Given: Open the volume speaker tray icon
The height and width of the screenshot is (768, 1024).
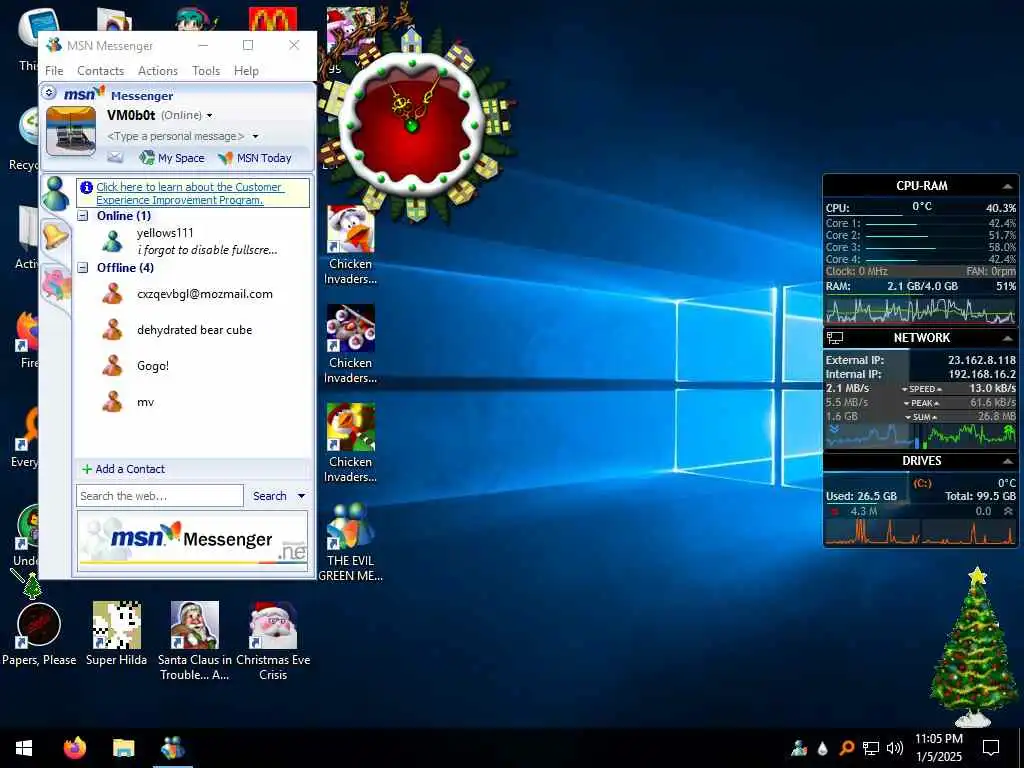Looking at the screenshot, I should tap(894, 748).
